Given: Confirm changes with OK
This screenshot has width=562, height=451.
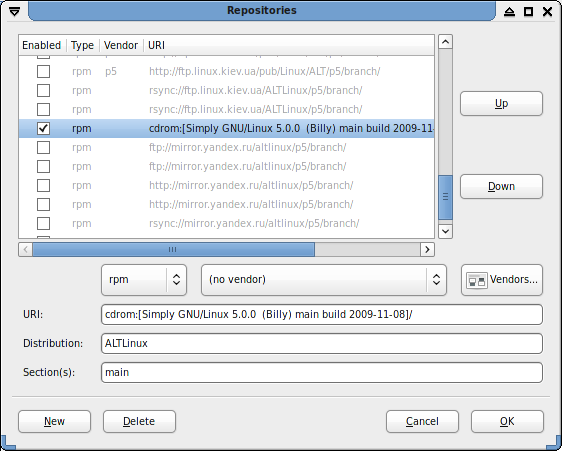Looking at the screenshot, I should pyautogui.click(x=507, y=421).
